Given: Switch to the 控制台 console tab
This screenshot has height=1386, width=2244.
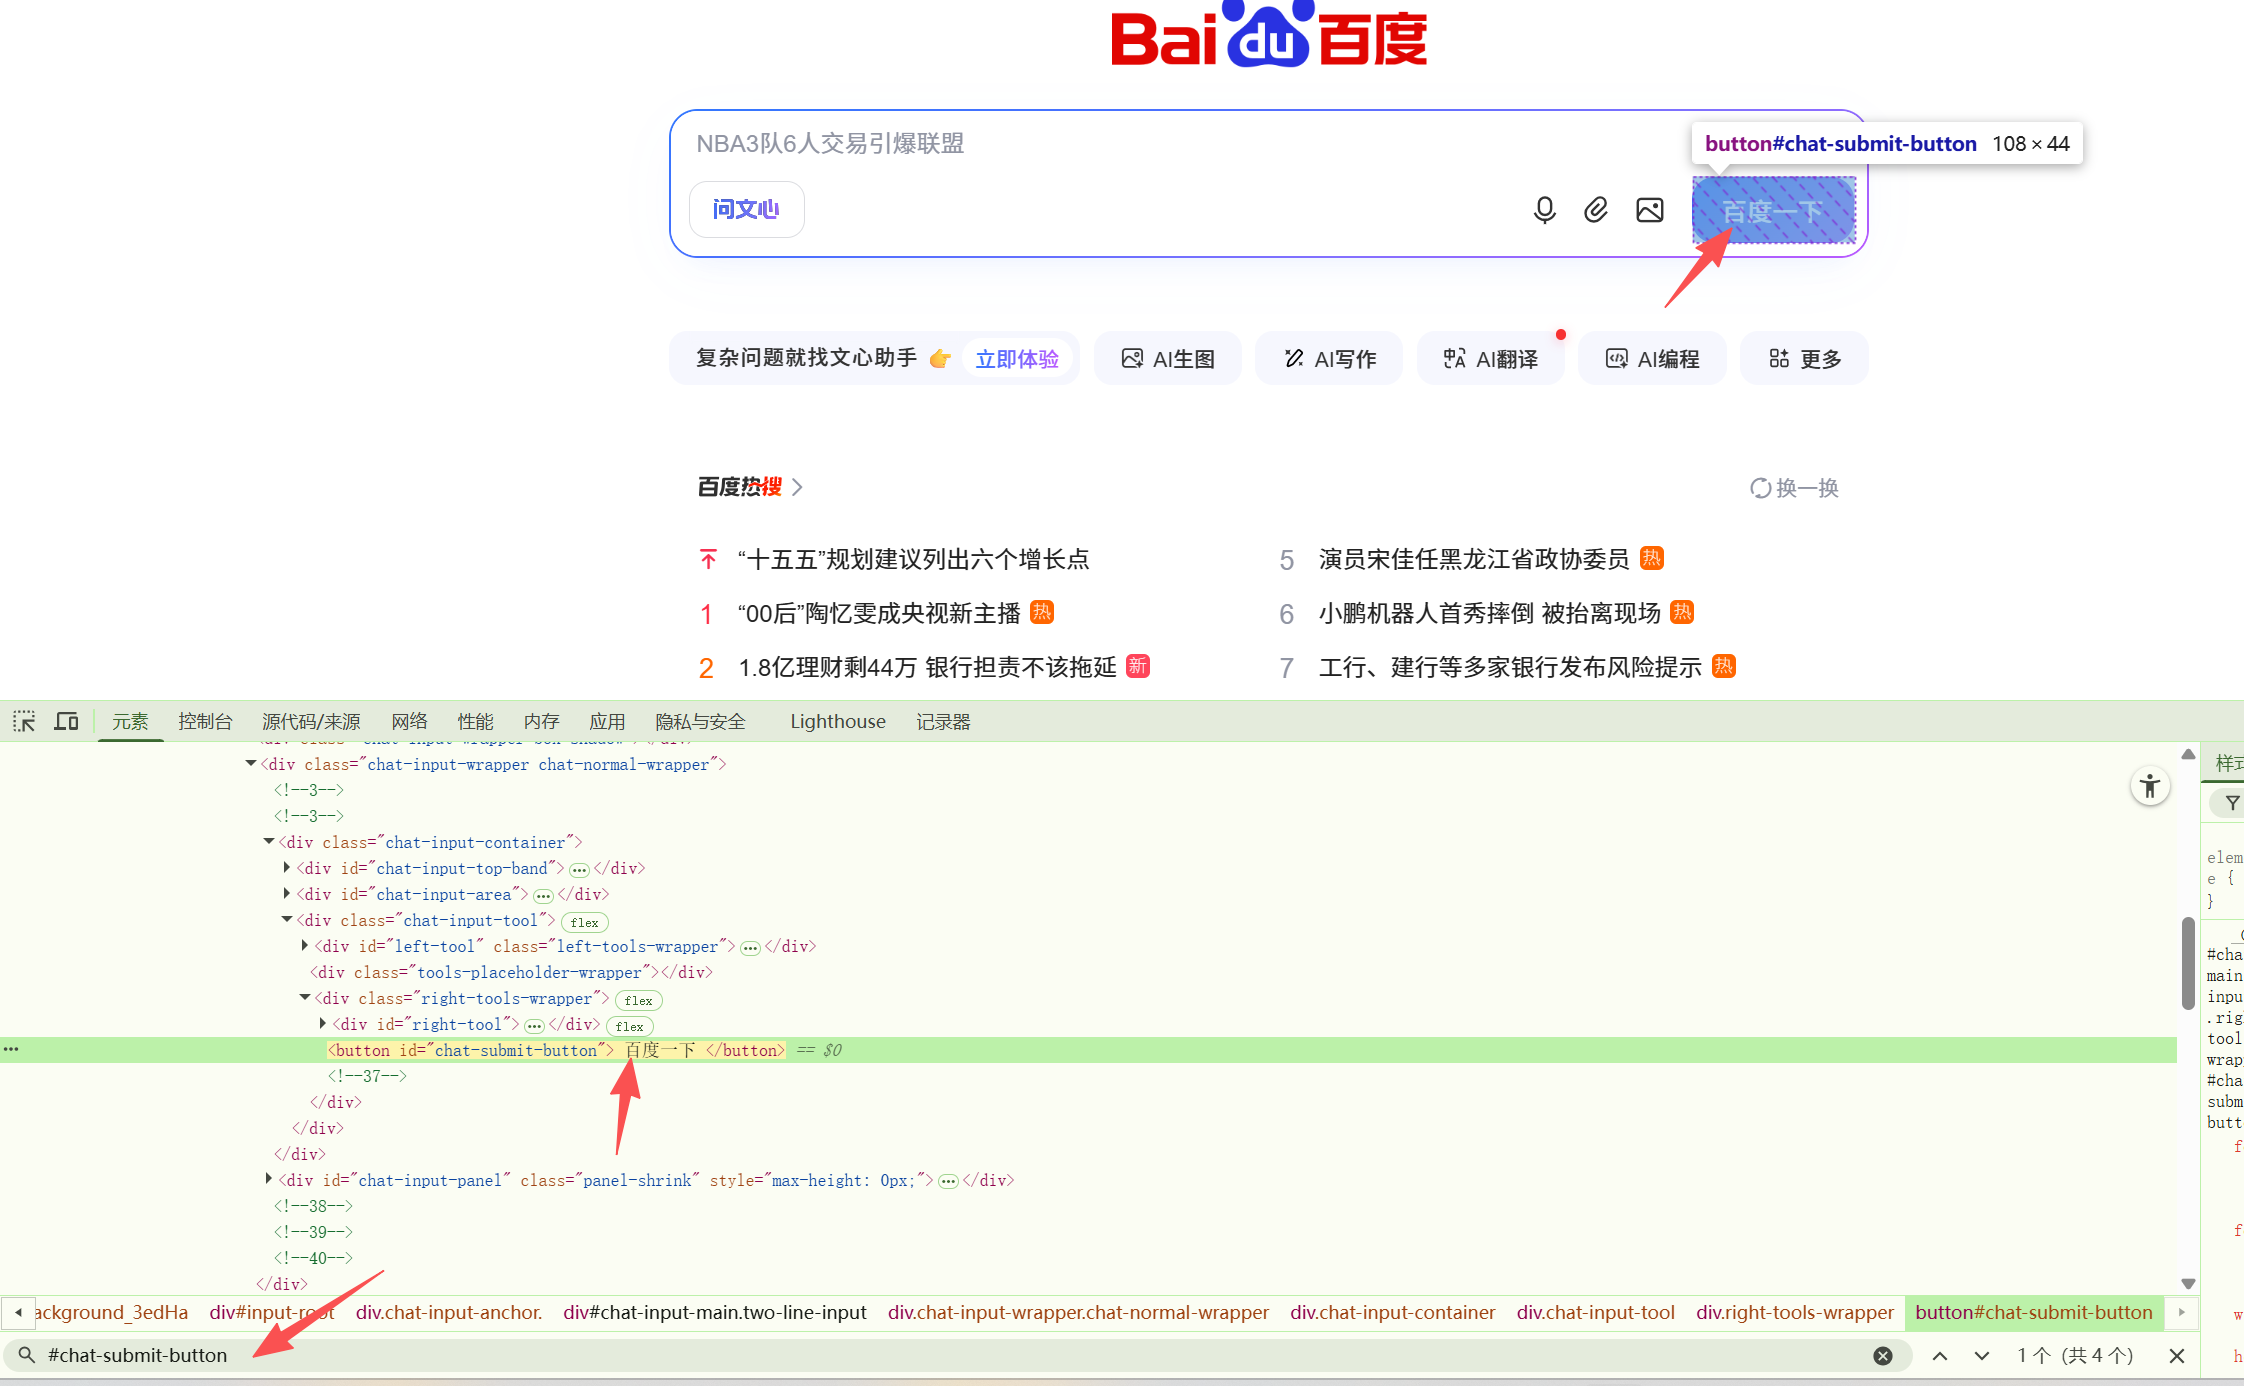Looking at the screenshot, I should pos(205,721).
